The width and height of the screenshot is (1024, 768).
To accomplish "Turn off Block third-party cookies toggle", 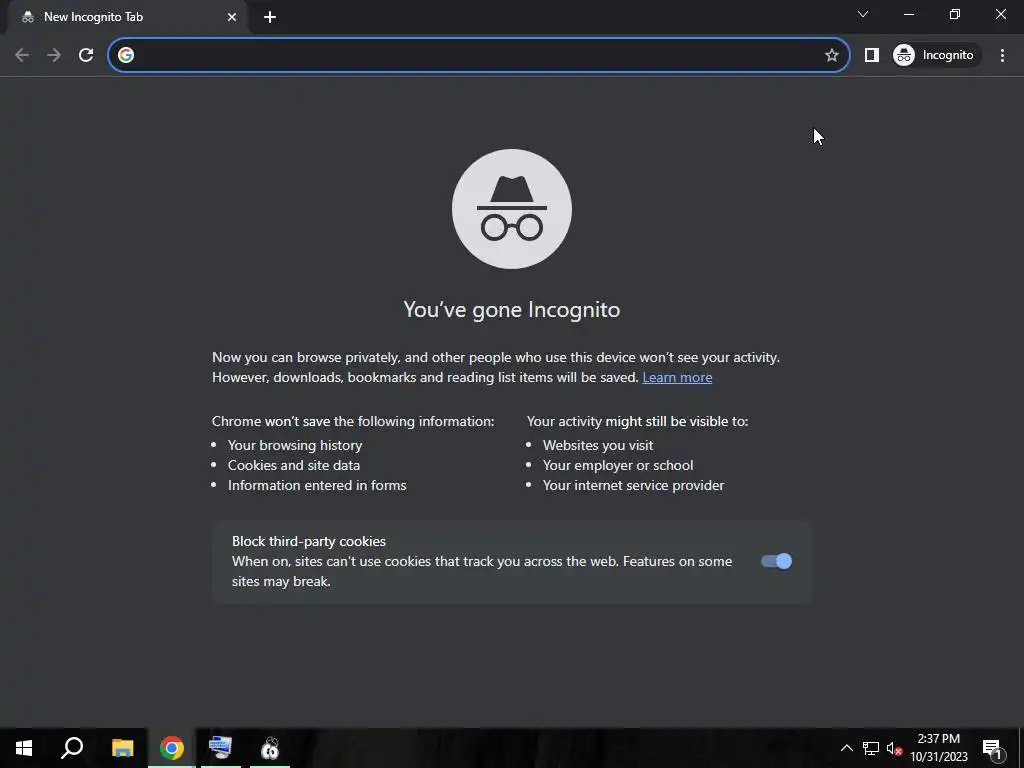I will [776, 562].
